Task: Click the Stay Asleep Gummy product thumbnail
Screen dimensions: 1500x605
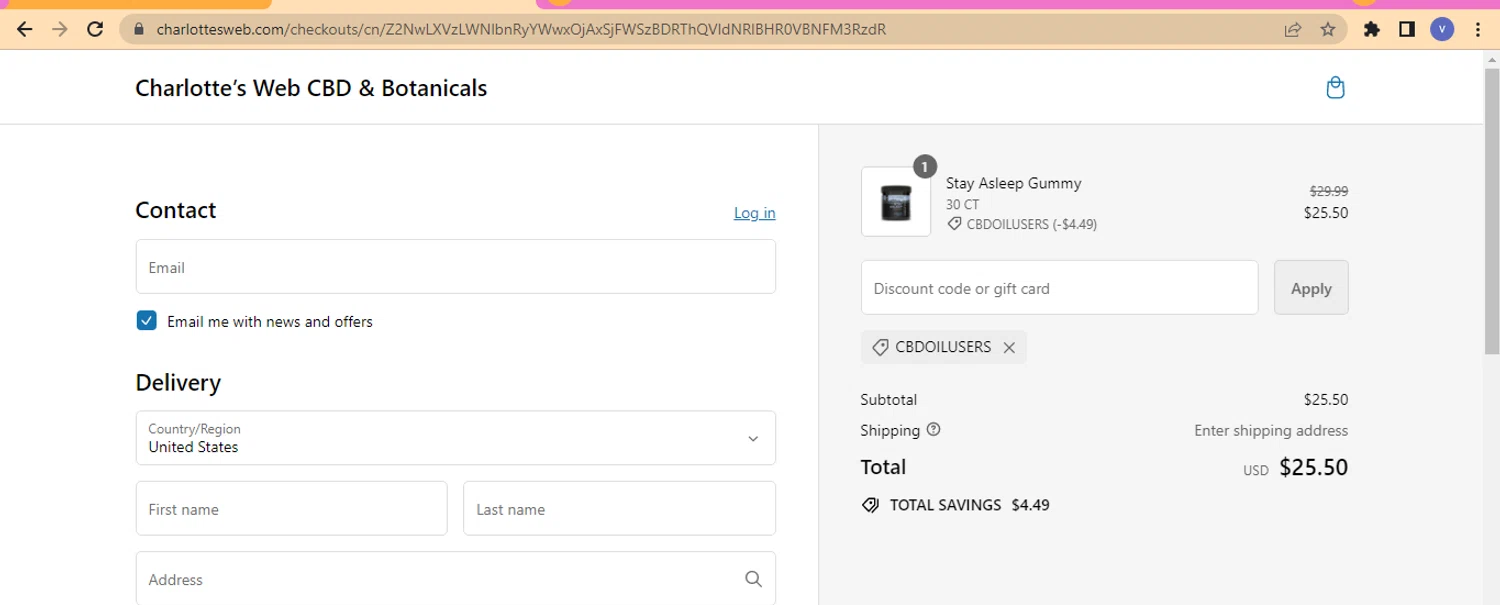Action: click(x=895, y=201)
